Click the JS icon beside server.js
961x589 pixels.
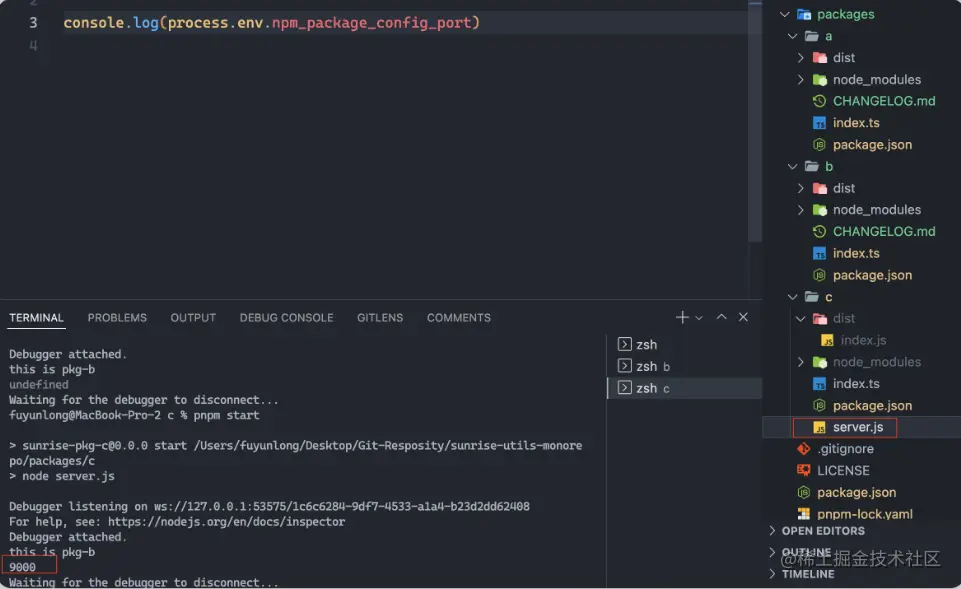pos(819,427)
